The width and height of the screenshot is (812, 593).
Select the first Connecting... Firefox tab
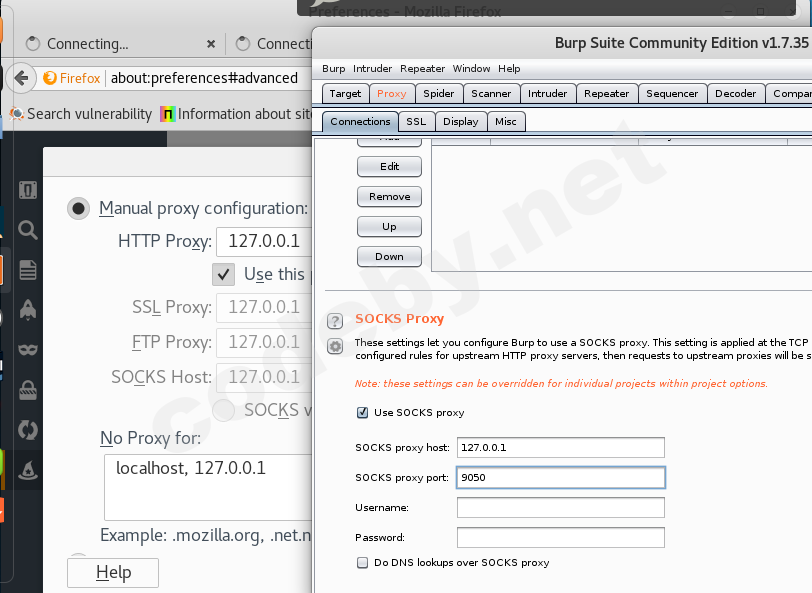click(121, 44)
